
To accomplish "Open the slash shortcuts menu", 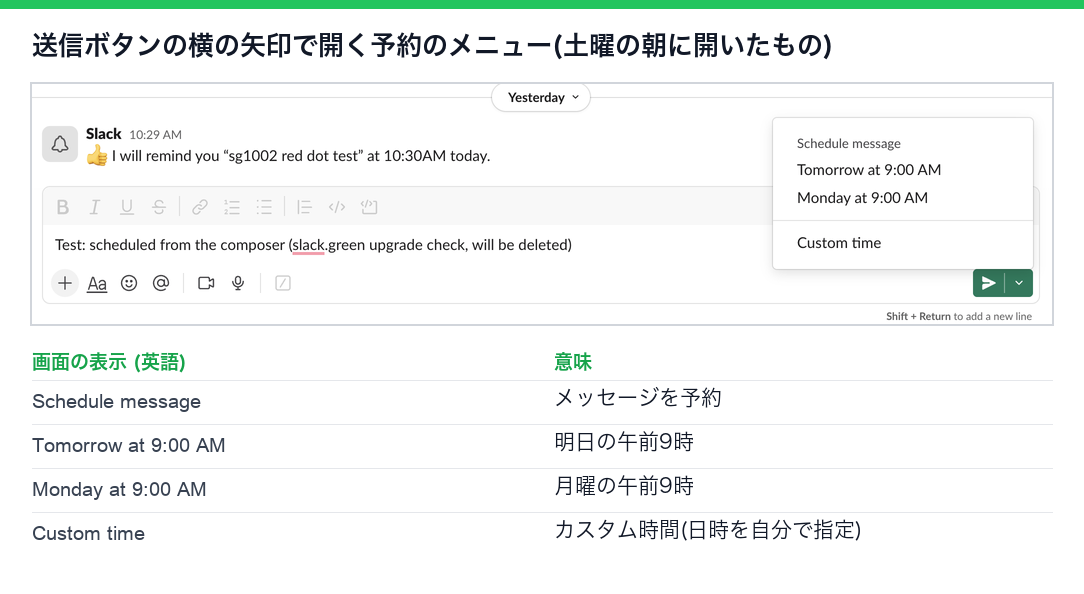I will 283,283.
